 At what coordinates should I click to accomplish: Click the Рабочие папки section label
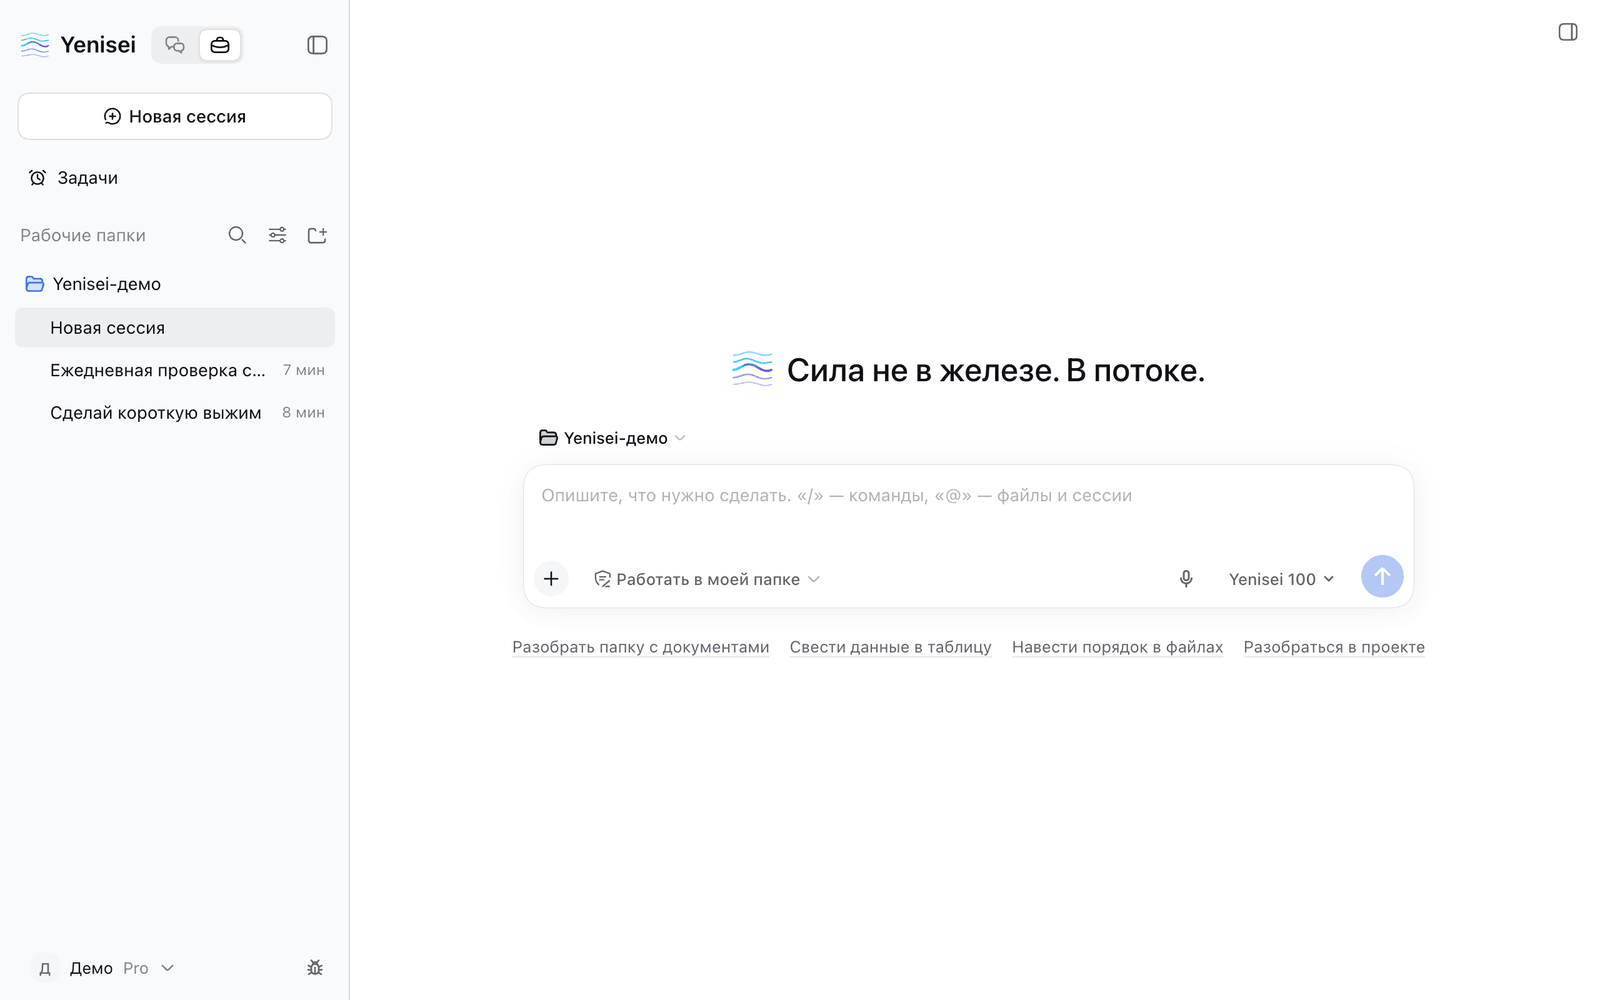tap(83, 235)
